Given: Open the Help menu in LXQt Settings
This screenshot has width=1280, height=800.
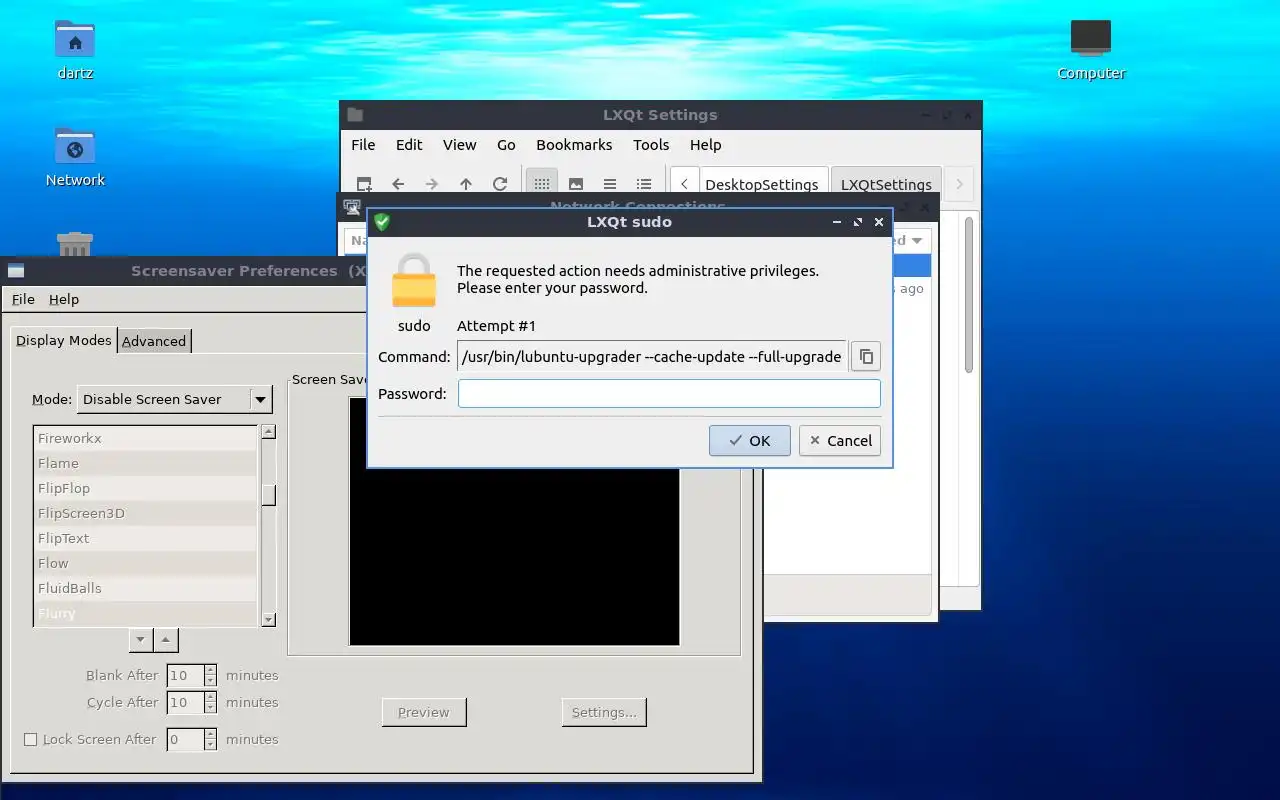Looking at the screenshot, I should (705, 145).
